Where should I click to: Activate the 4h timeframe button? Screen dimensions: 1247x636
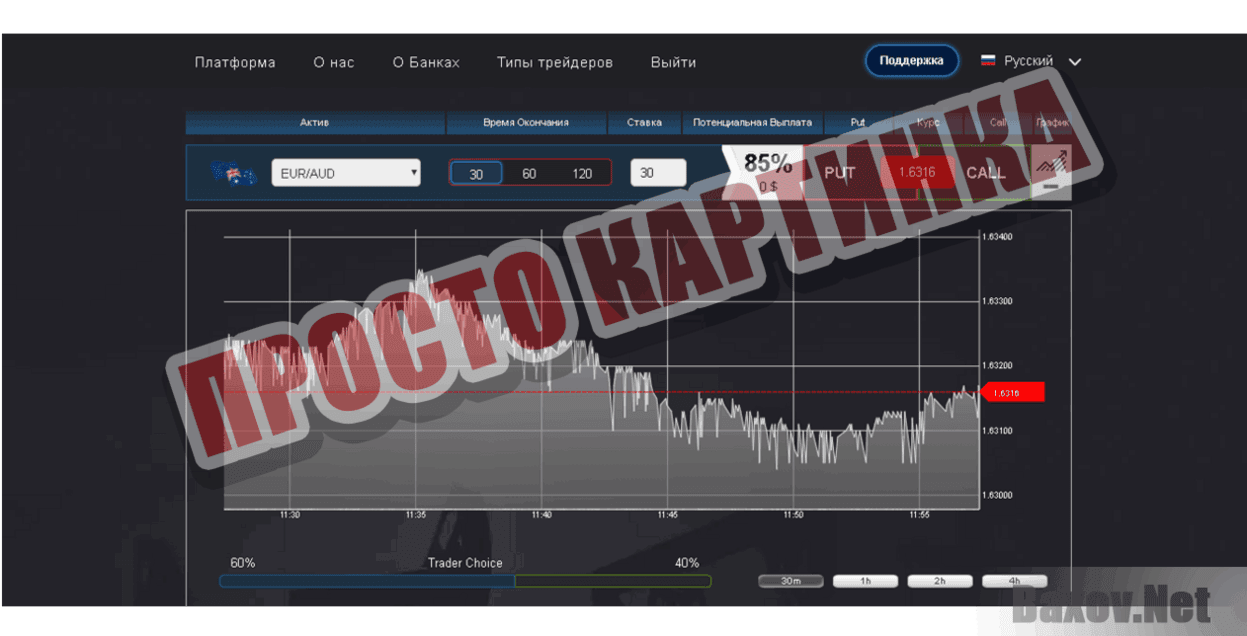(x=1015, y=580)
